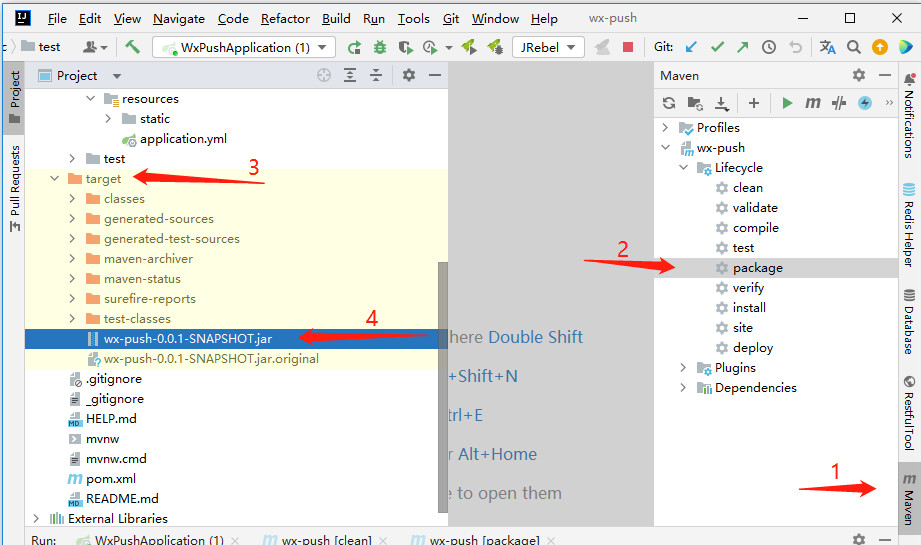Image resolution: width=921 pixels, height=545 pixels.
Task: Open the File menu
Action: click(x=57, y=19)
